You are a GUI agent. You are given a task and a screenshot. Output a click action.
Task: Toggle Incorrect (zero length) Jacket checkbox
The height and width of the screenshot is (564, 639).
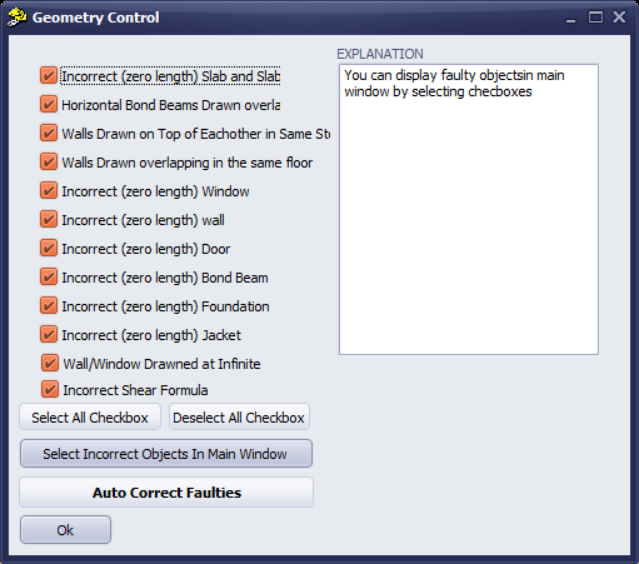pos(48,334)
